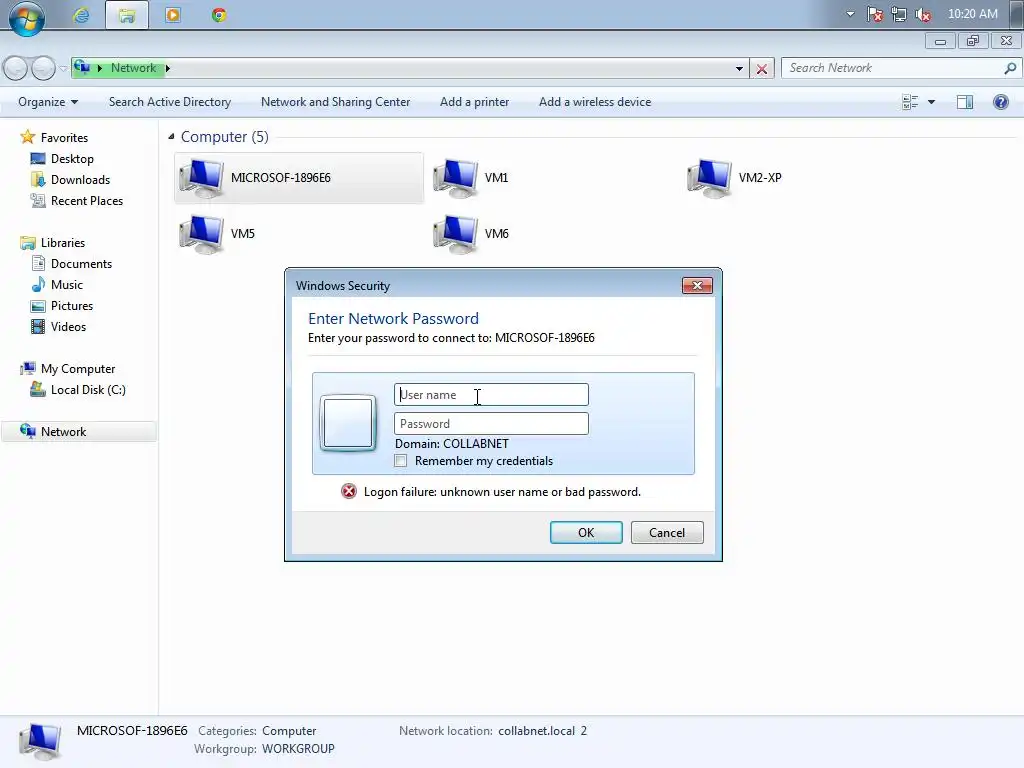
Task: Click WORKGROUP value in details pane
Action: tap(298, 748)
